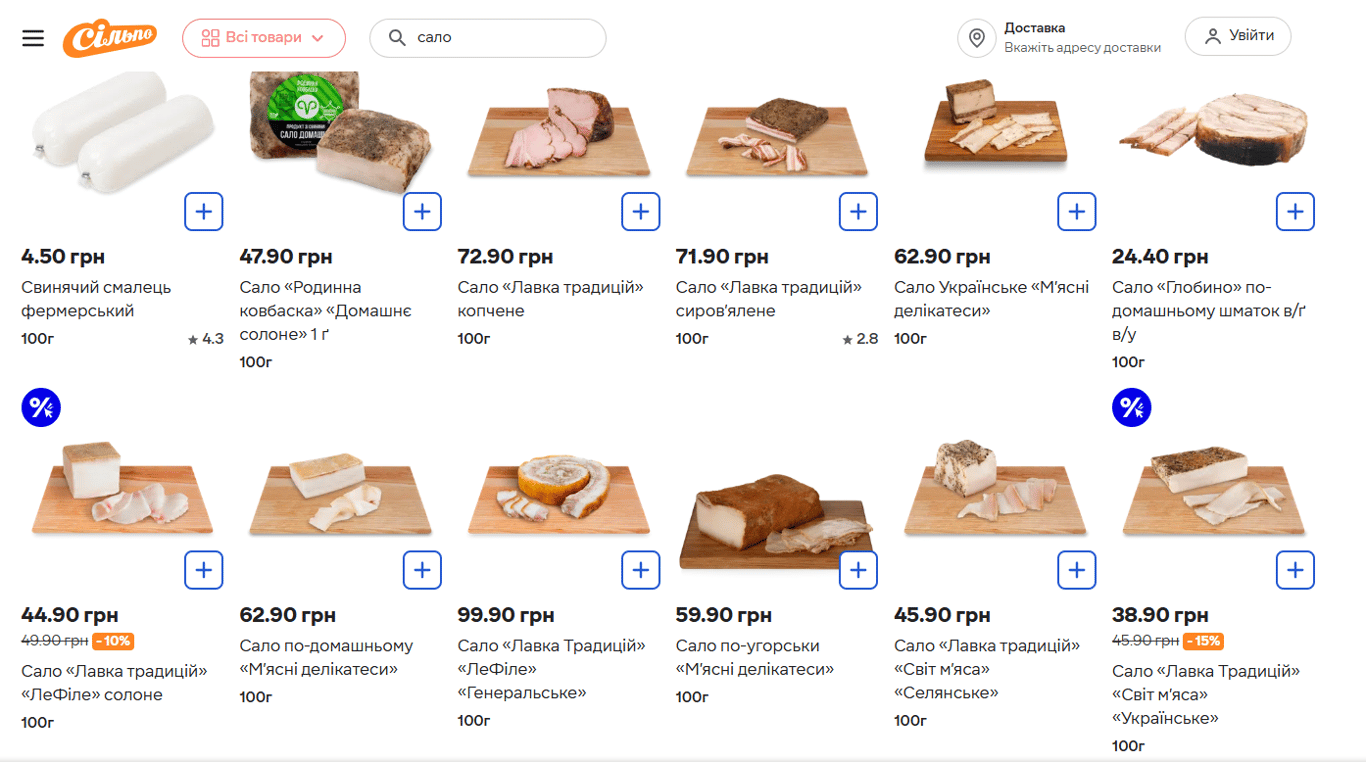Add Сало по-угорськи to cart
The height and width of the screenshot is (762, 1366).
tap(858, 570)
